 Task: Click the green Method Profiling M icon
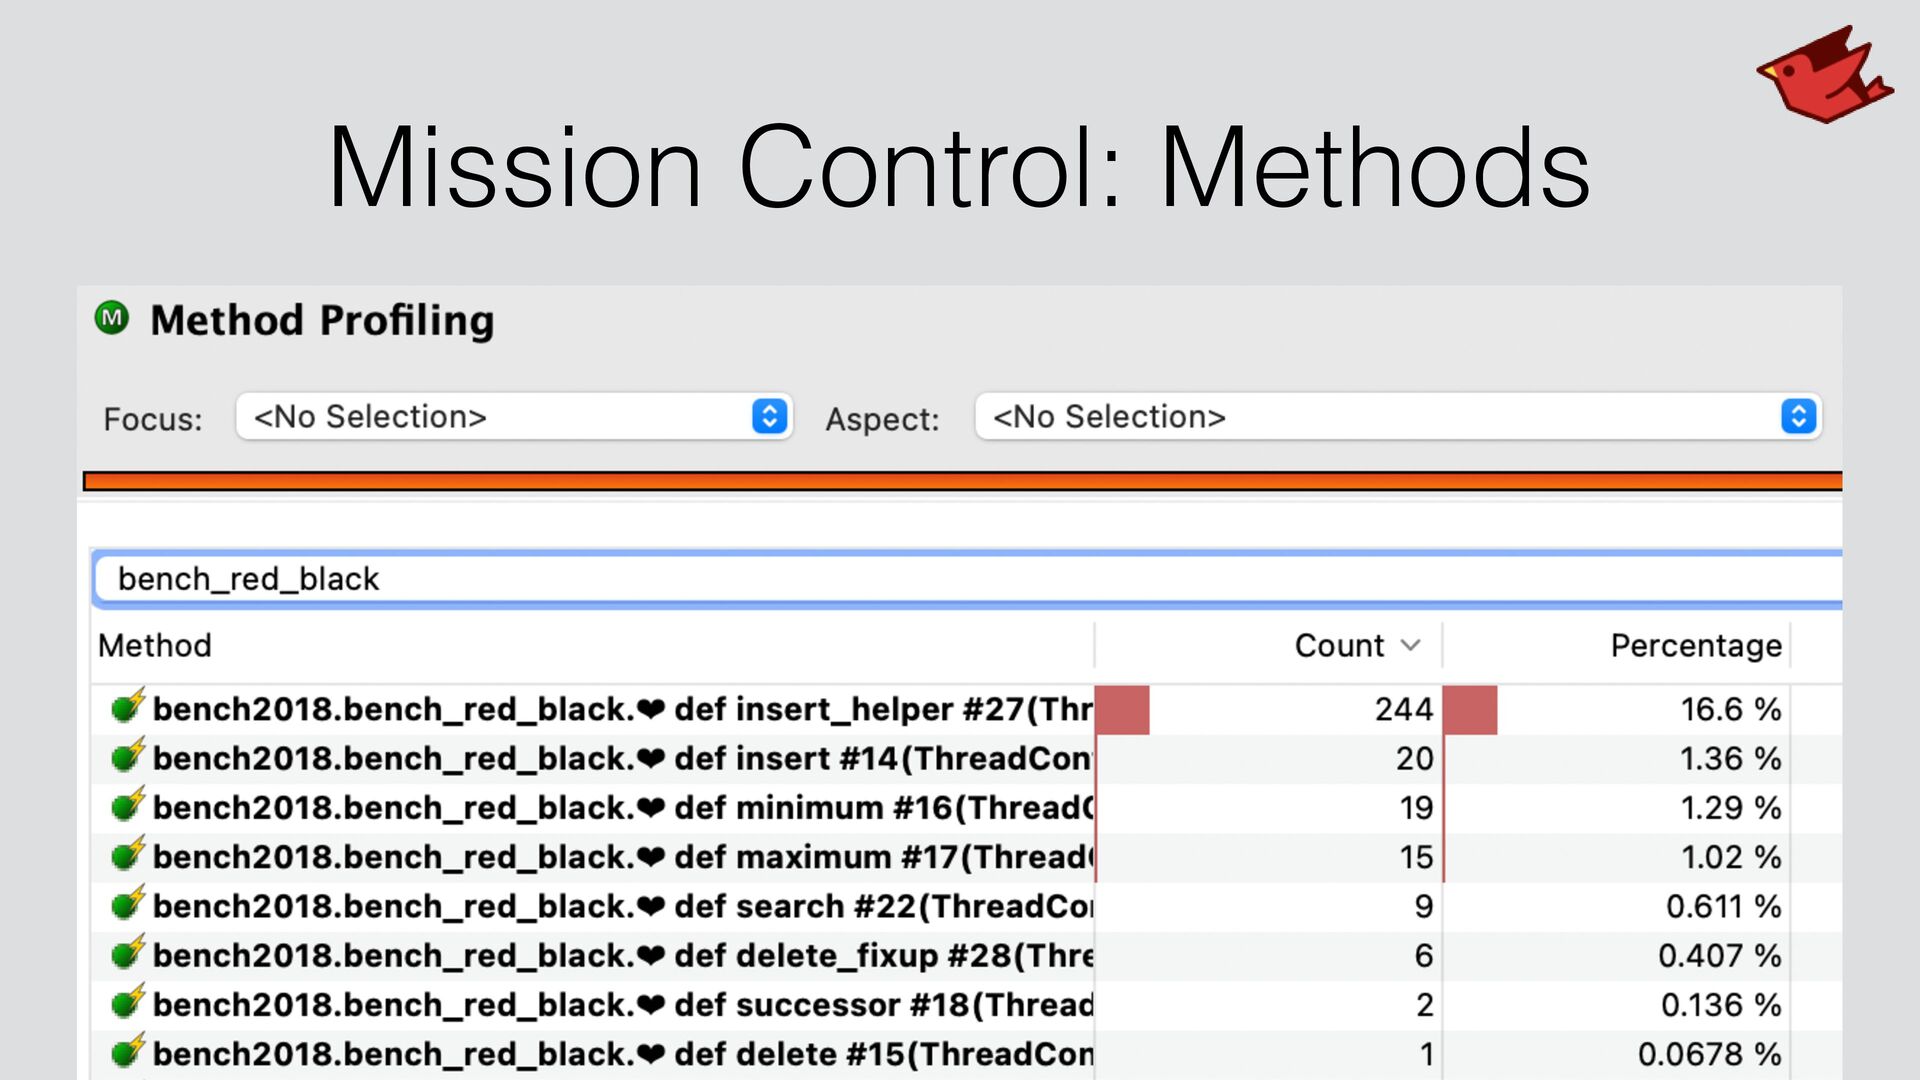(112, 318)
